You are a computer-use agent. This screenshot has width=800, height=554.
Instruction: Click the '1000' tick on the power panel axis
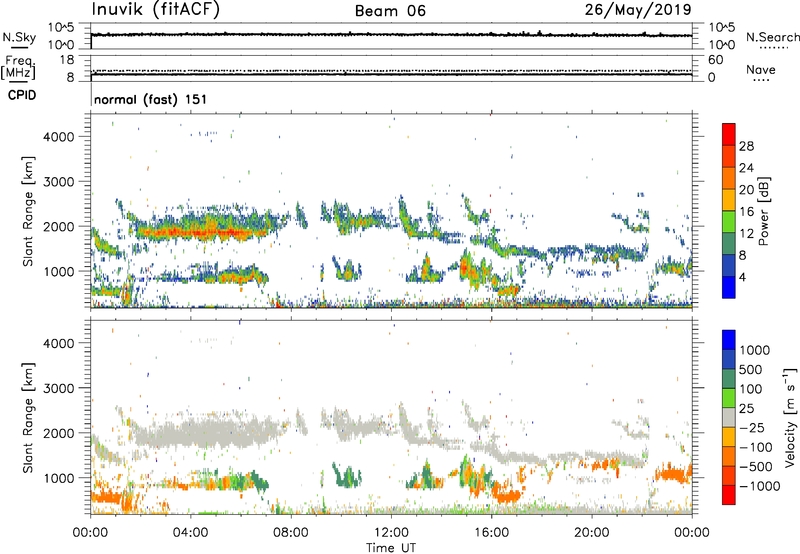59,271
